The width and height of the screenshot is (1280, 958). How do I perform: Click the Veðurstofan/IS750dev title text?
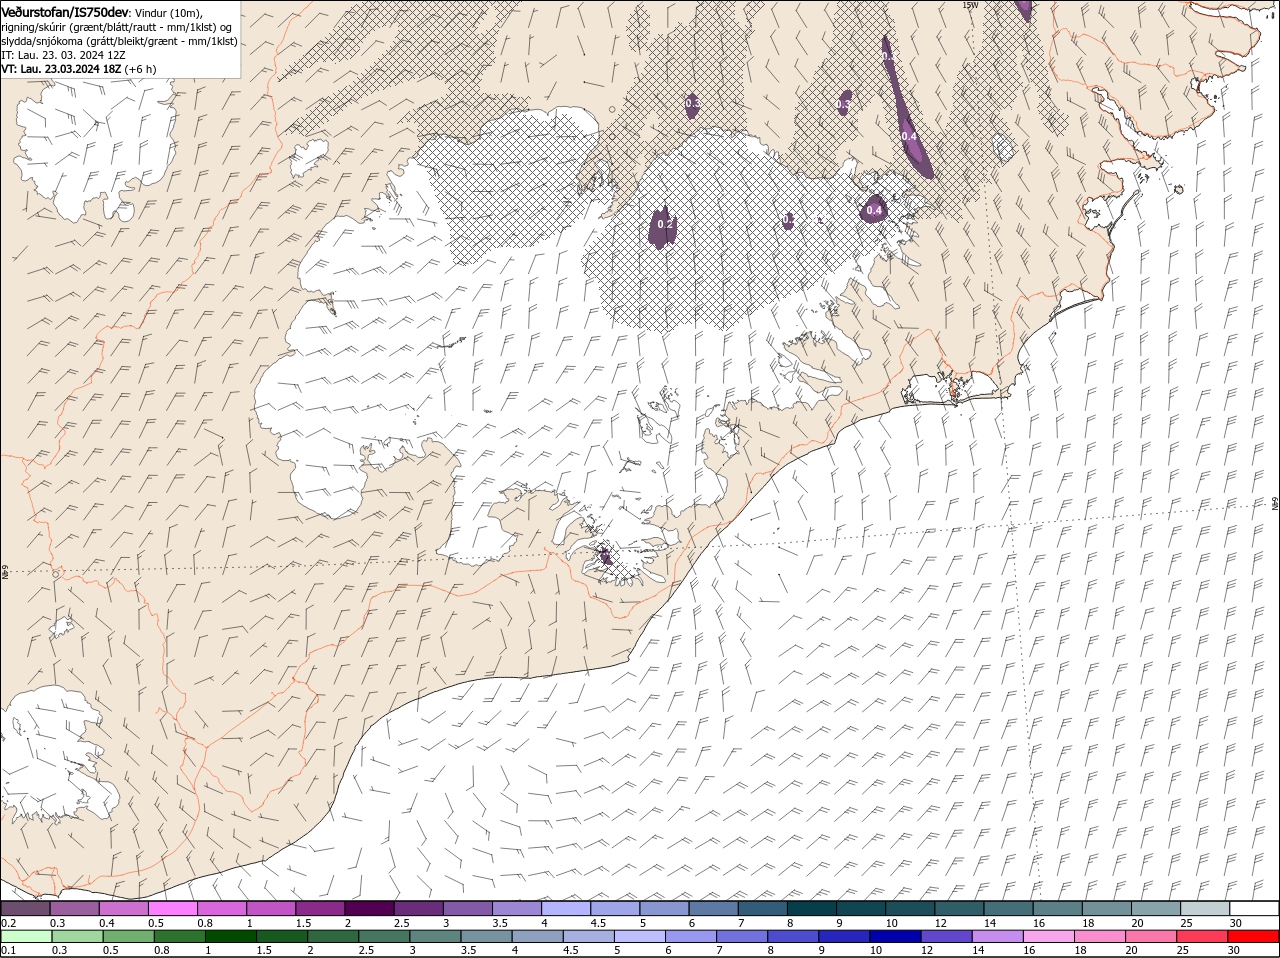[x=65, y=11]
